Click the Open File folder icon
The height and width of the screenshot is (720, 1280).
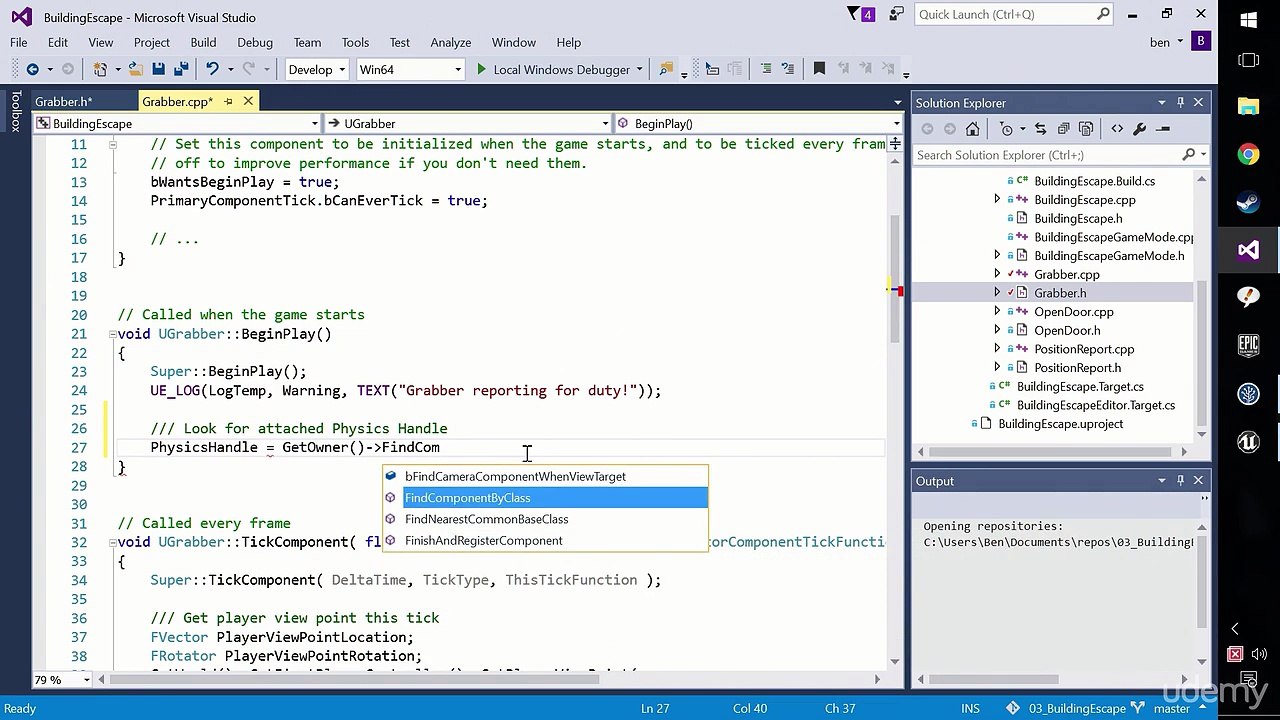tap(135, 69)
